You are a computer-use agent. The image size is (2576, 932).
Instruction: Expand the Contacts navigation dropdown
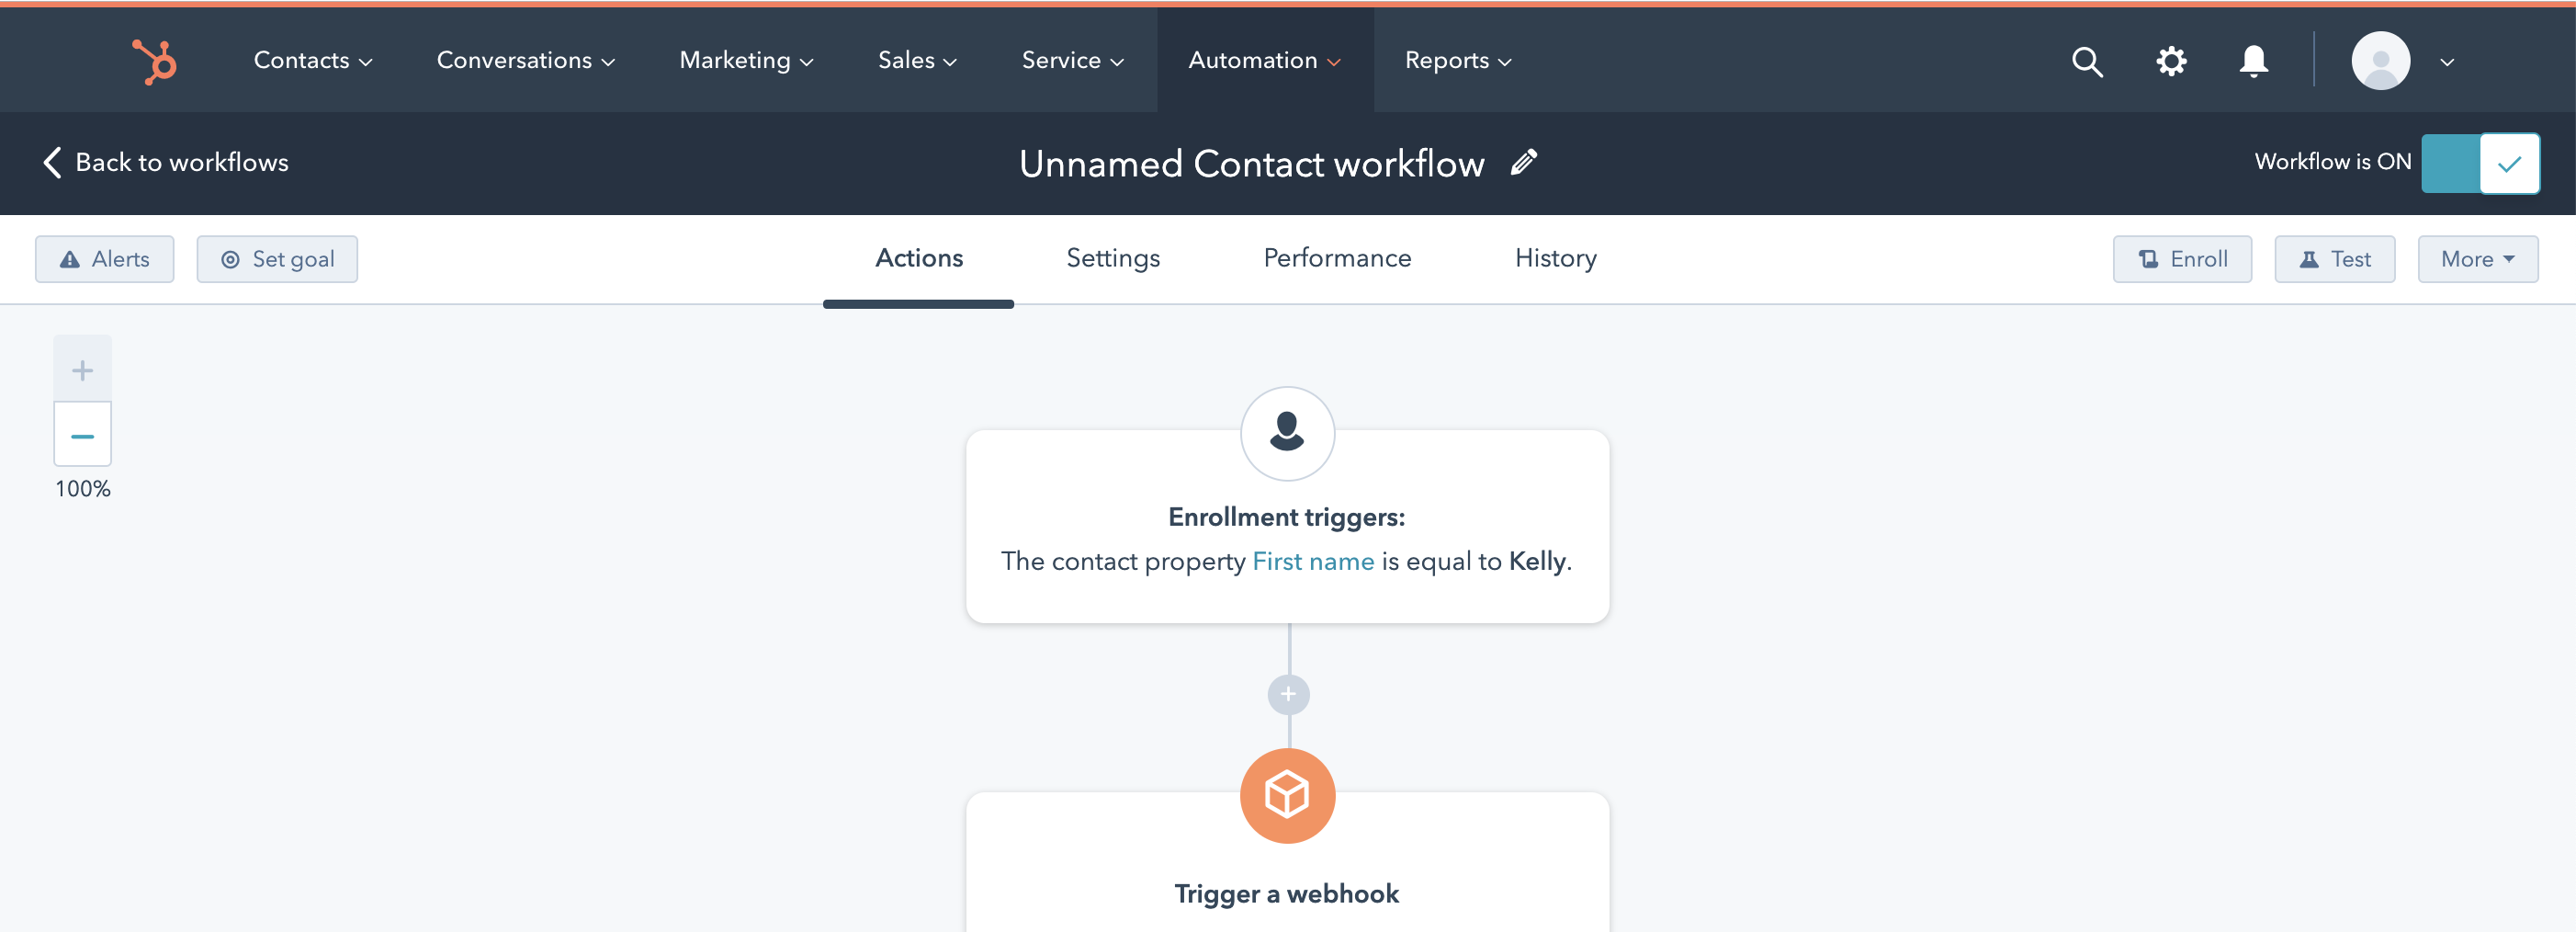[312, 61]
